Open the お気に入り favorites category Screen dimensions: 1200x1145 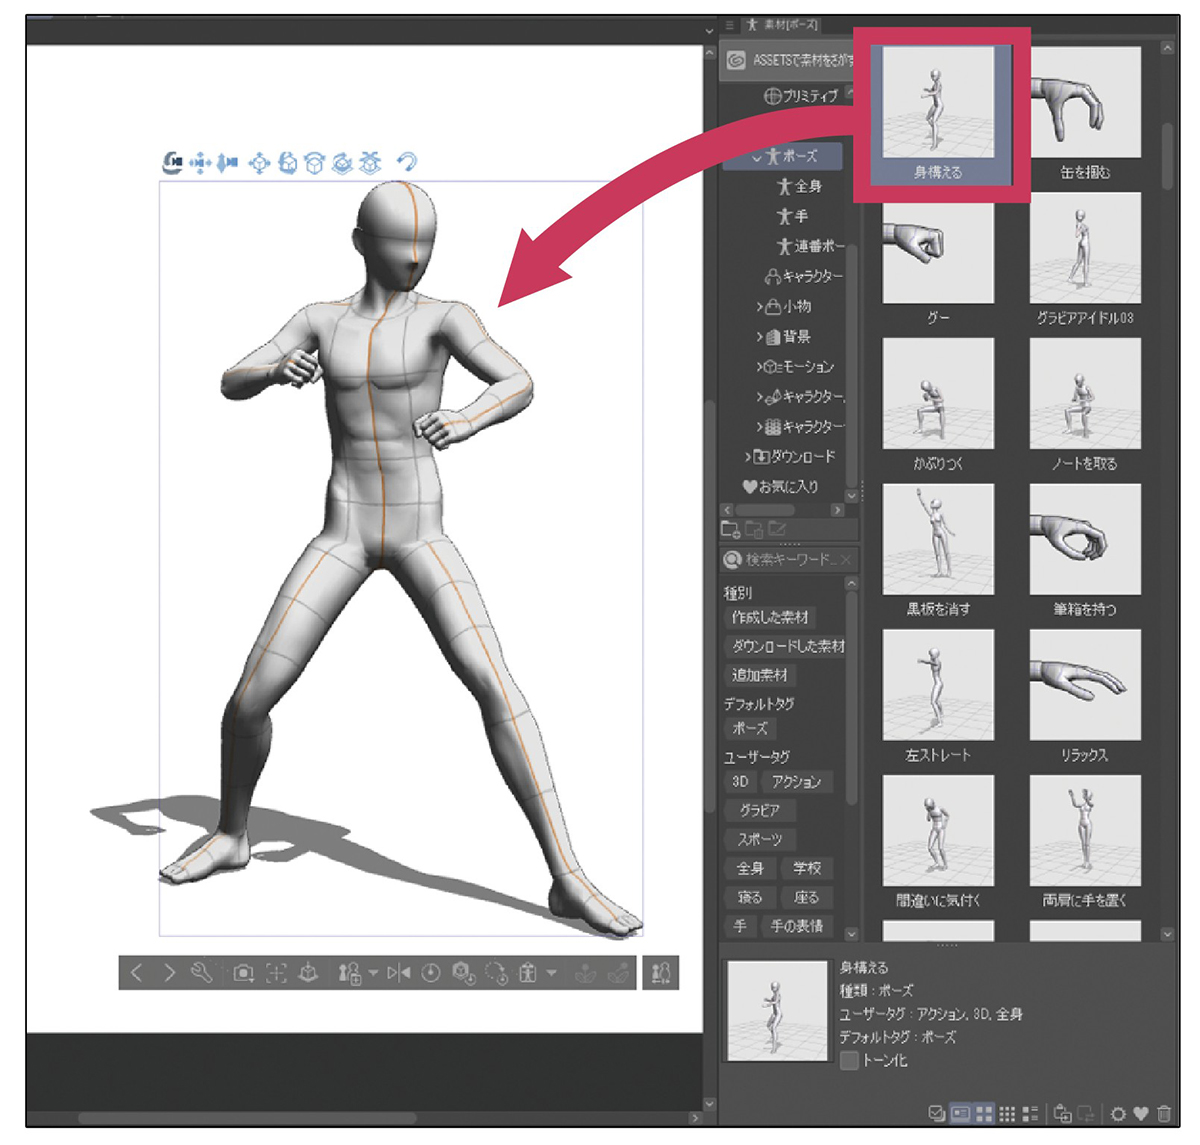781,487
